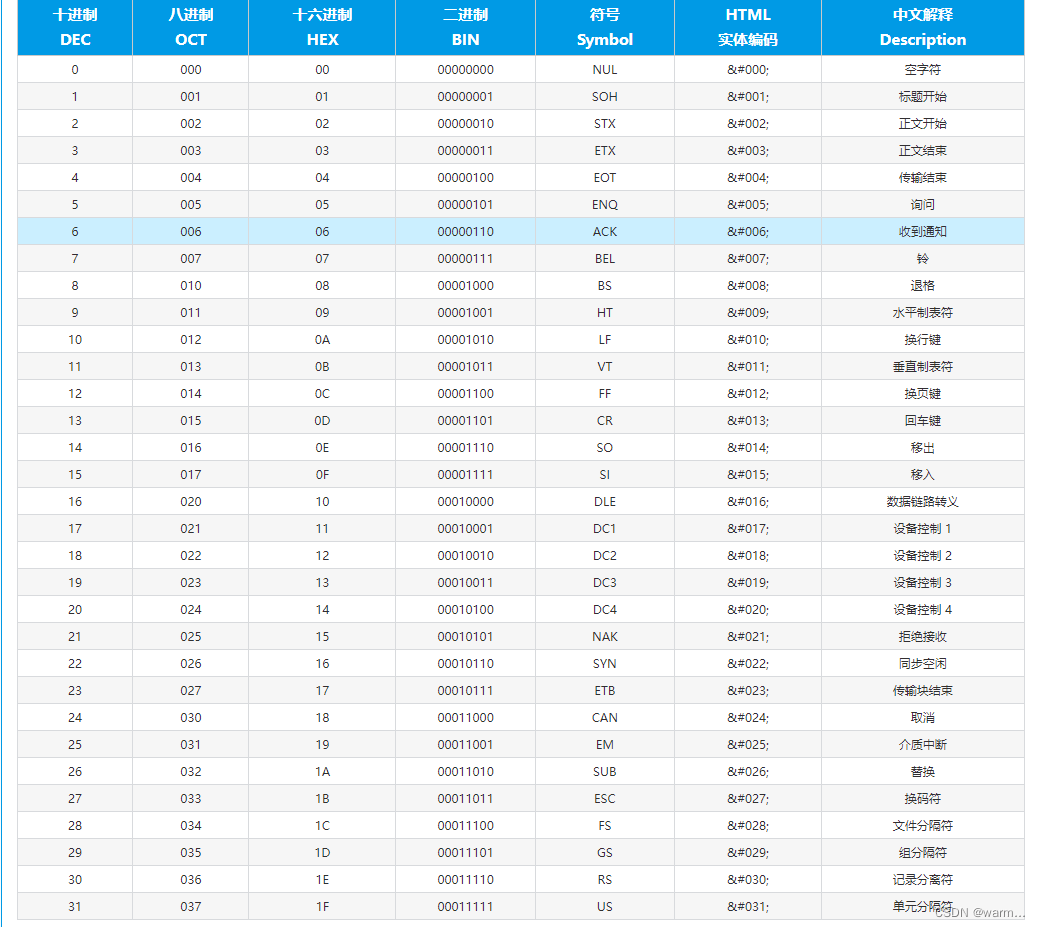Image resolution: width=1040 pixels, height=927 pixels.
Task: Select the SO symbol cell
Action: [x=605, y=448]
